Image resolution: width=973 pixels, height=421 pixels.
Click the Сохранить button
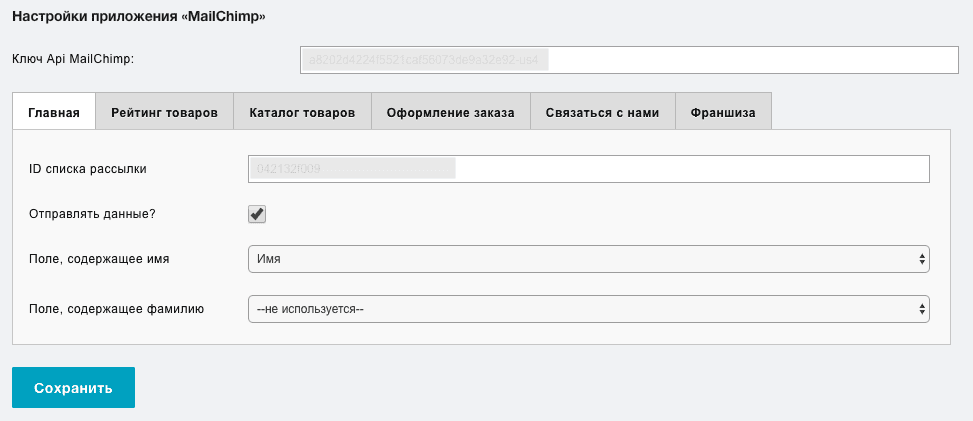pyautogui.click(x=73, y=387)
